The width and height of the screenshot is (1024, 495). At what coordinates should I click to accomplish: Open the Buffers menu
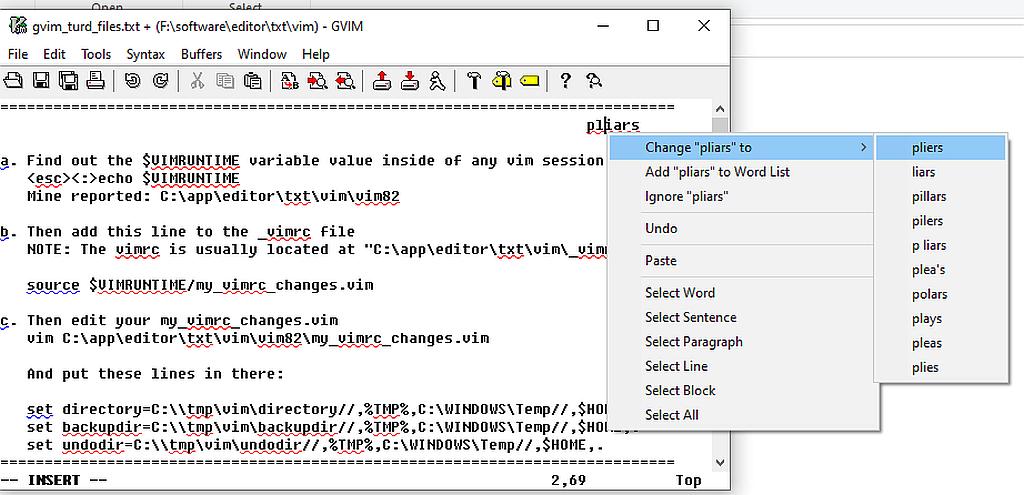[x=201, y=54]
